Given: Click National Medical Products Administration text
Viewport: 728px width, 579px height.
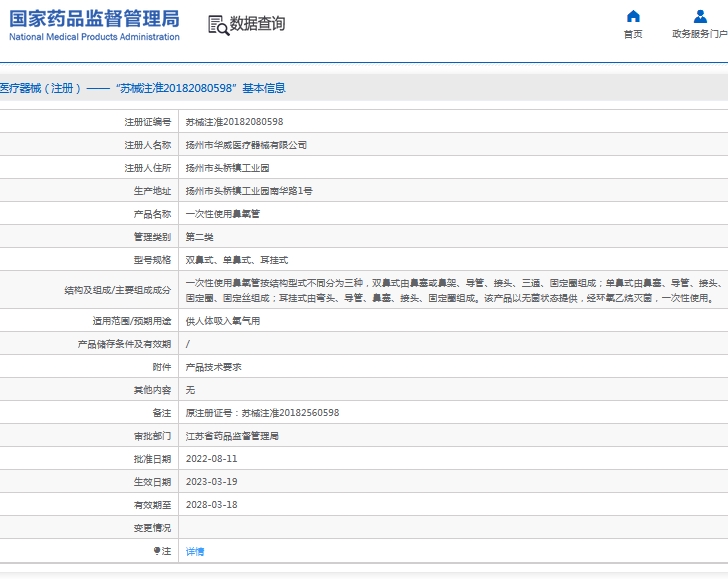Looking at the screenshot, I should tap(94, 37).
